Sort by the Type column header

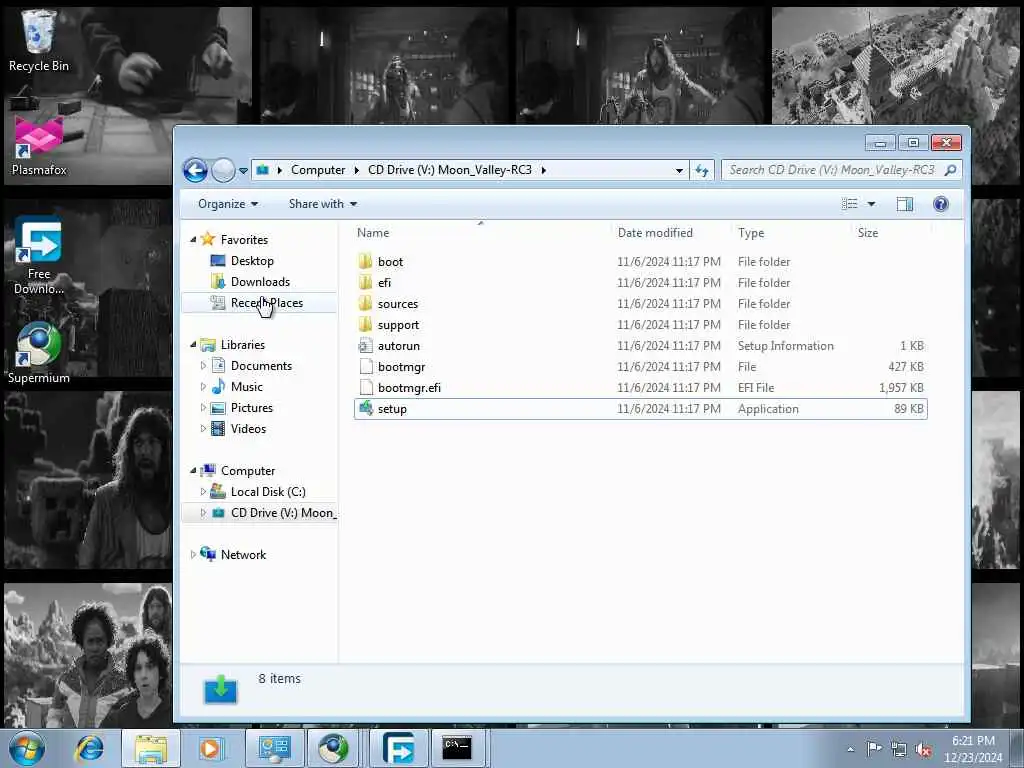[x=751, y=232]
